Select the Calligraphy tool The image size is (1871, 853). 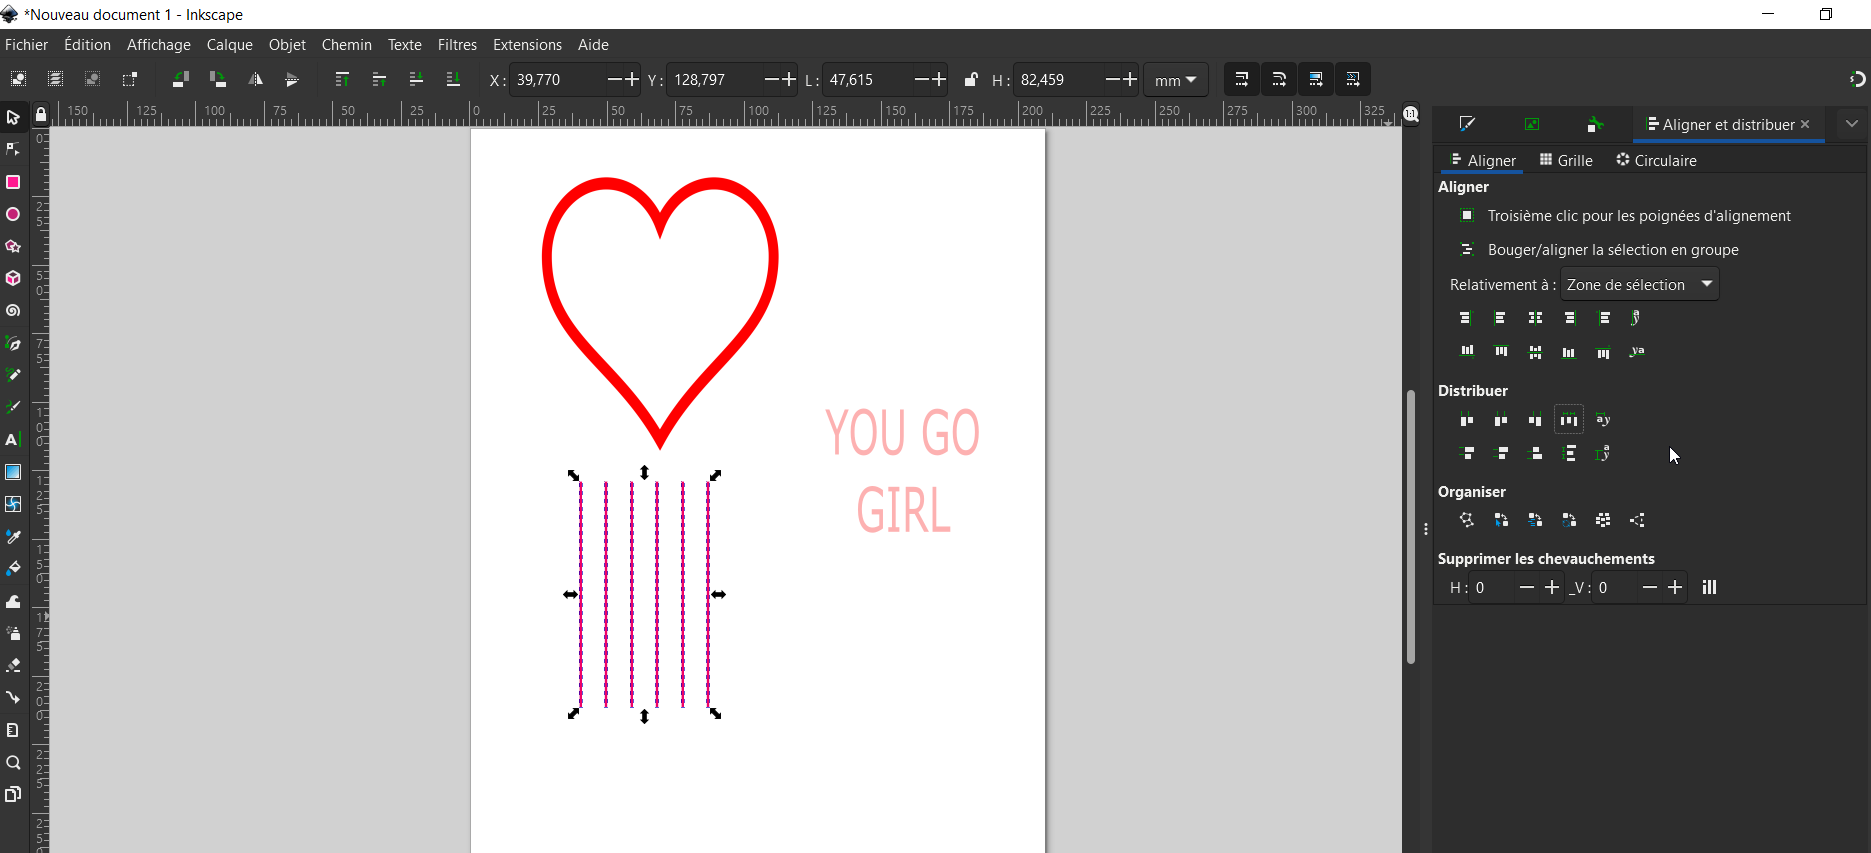(x=13, y=407)
